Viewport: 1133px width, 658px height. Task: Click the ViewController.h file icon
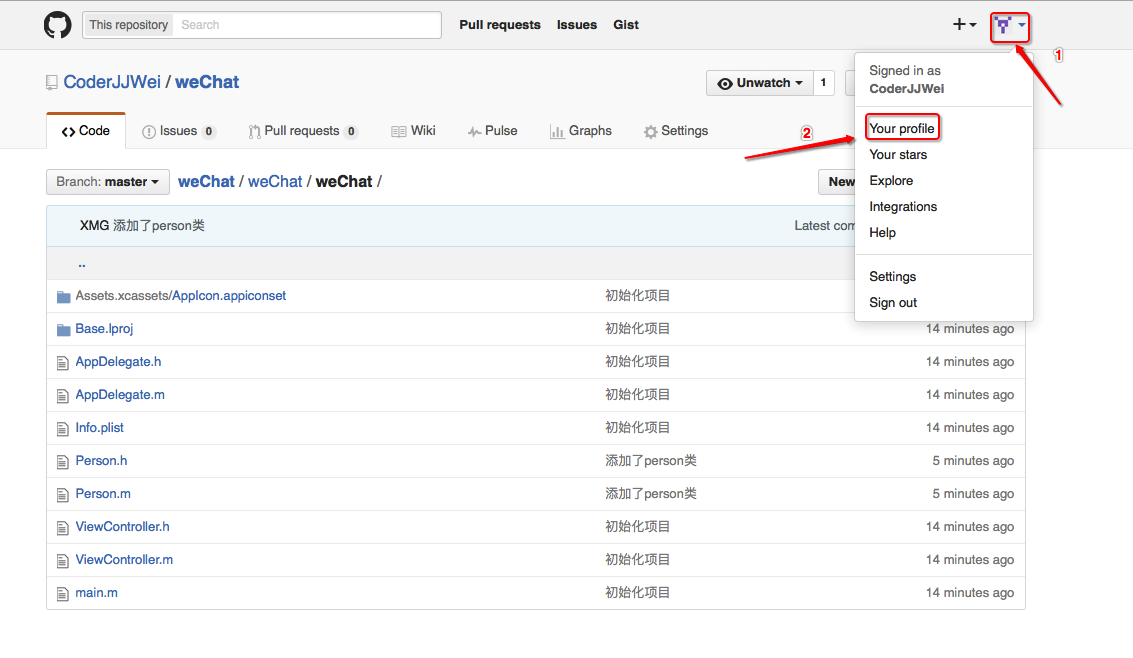click(x=63, y=528)
